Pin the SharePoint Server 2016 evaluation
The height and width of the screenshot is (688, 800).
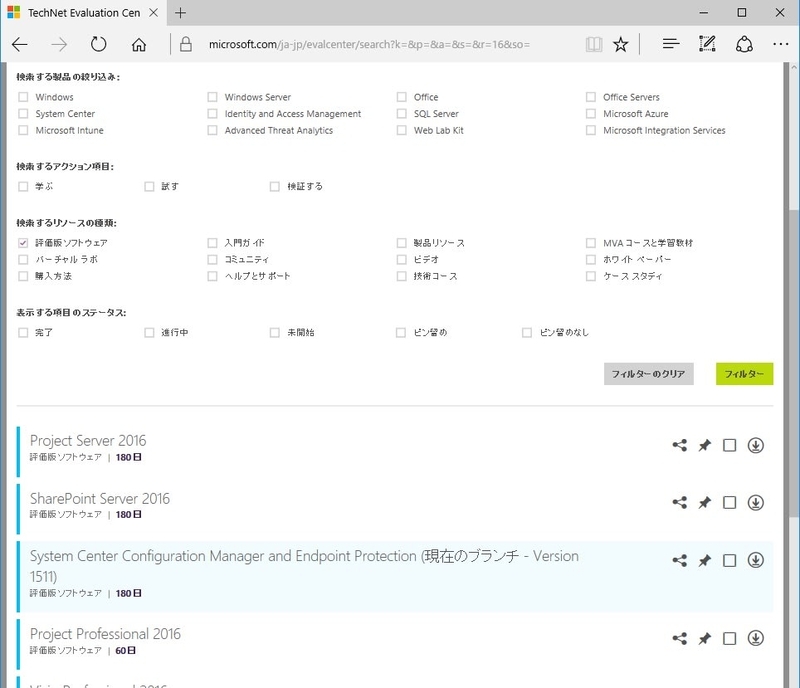705,503
